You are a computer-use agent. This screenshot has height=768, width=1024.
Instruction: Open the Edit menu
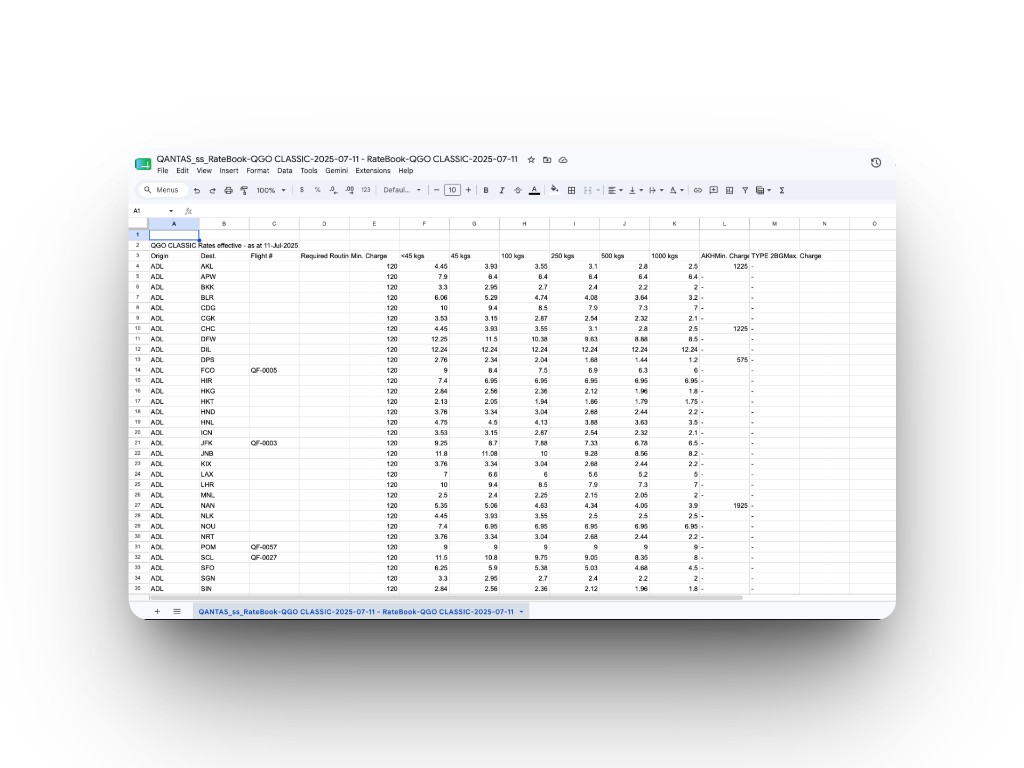point(182,170)
